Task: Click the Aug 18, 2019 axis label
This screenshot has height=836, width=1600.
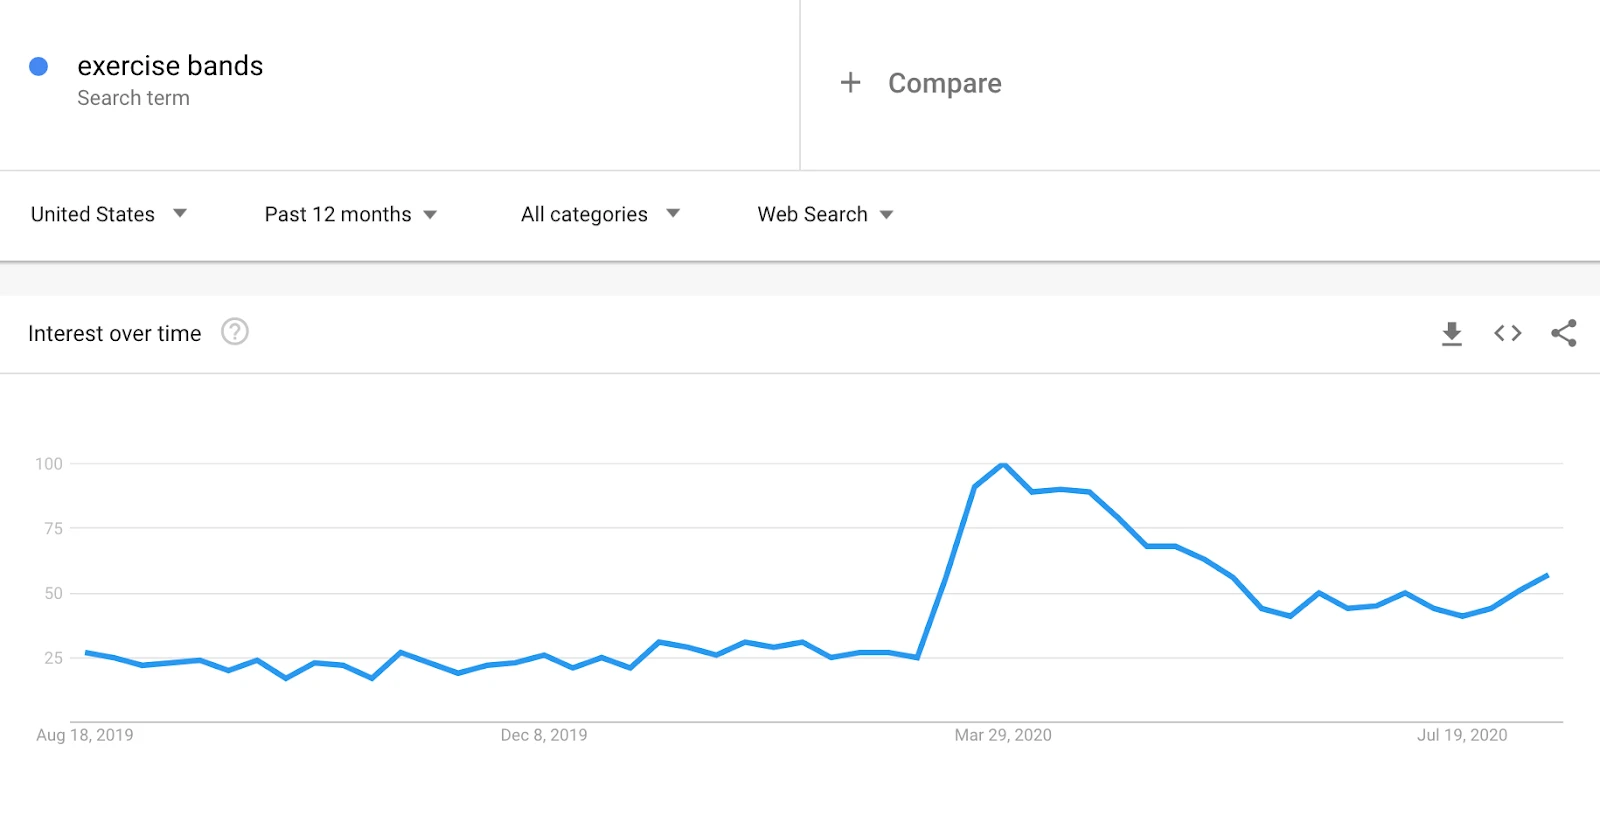Action: (x=85, y=735)
